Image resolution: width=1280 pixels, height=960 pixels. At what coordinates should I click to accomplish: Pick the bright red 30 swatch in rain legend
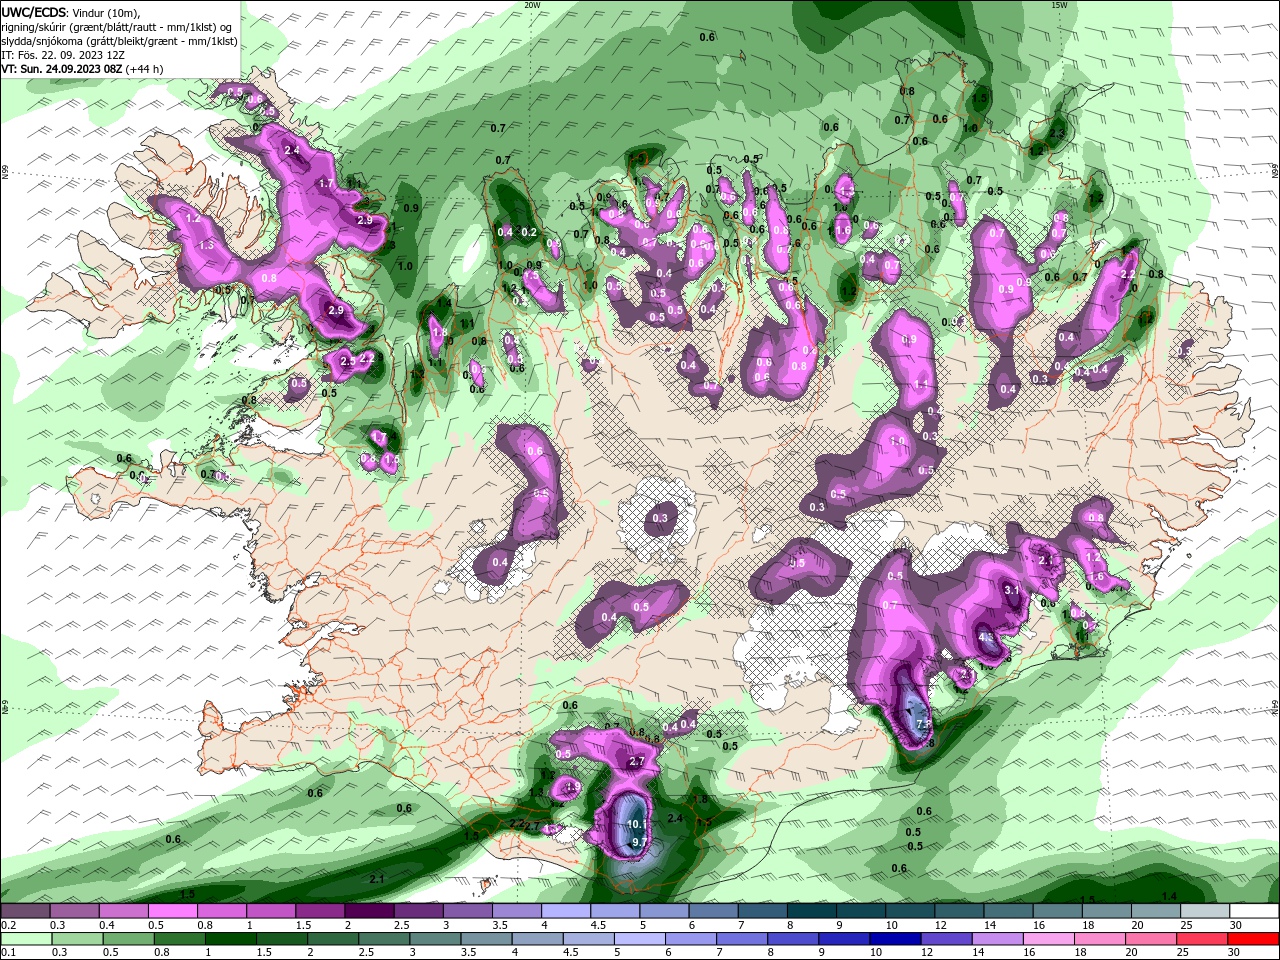[1254, 939]
